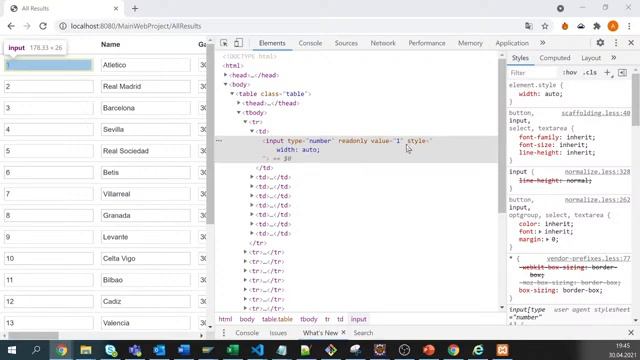Select the Layout pane tab
The height and width of the screenshot is (360, 640).
click(x=591, y=58)
